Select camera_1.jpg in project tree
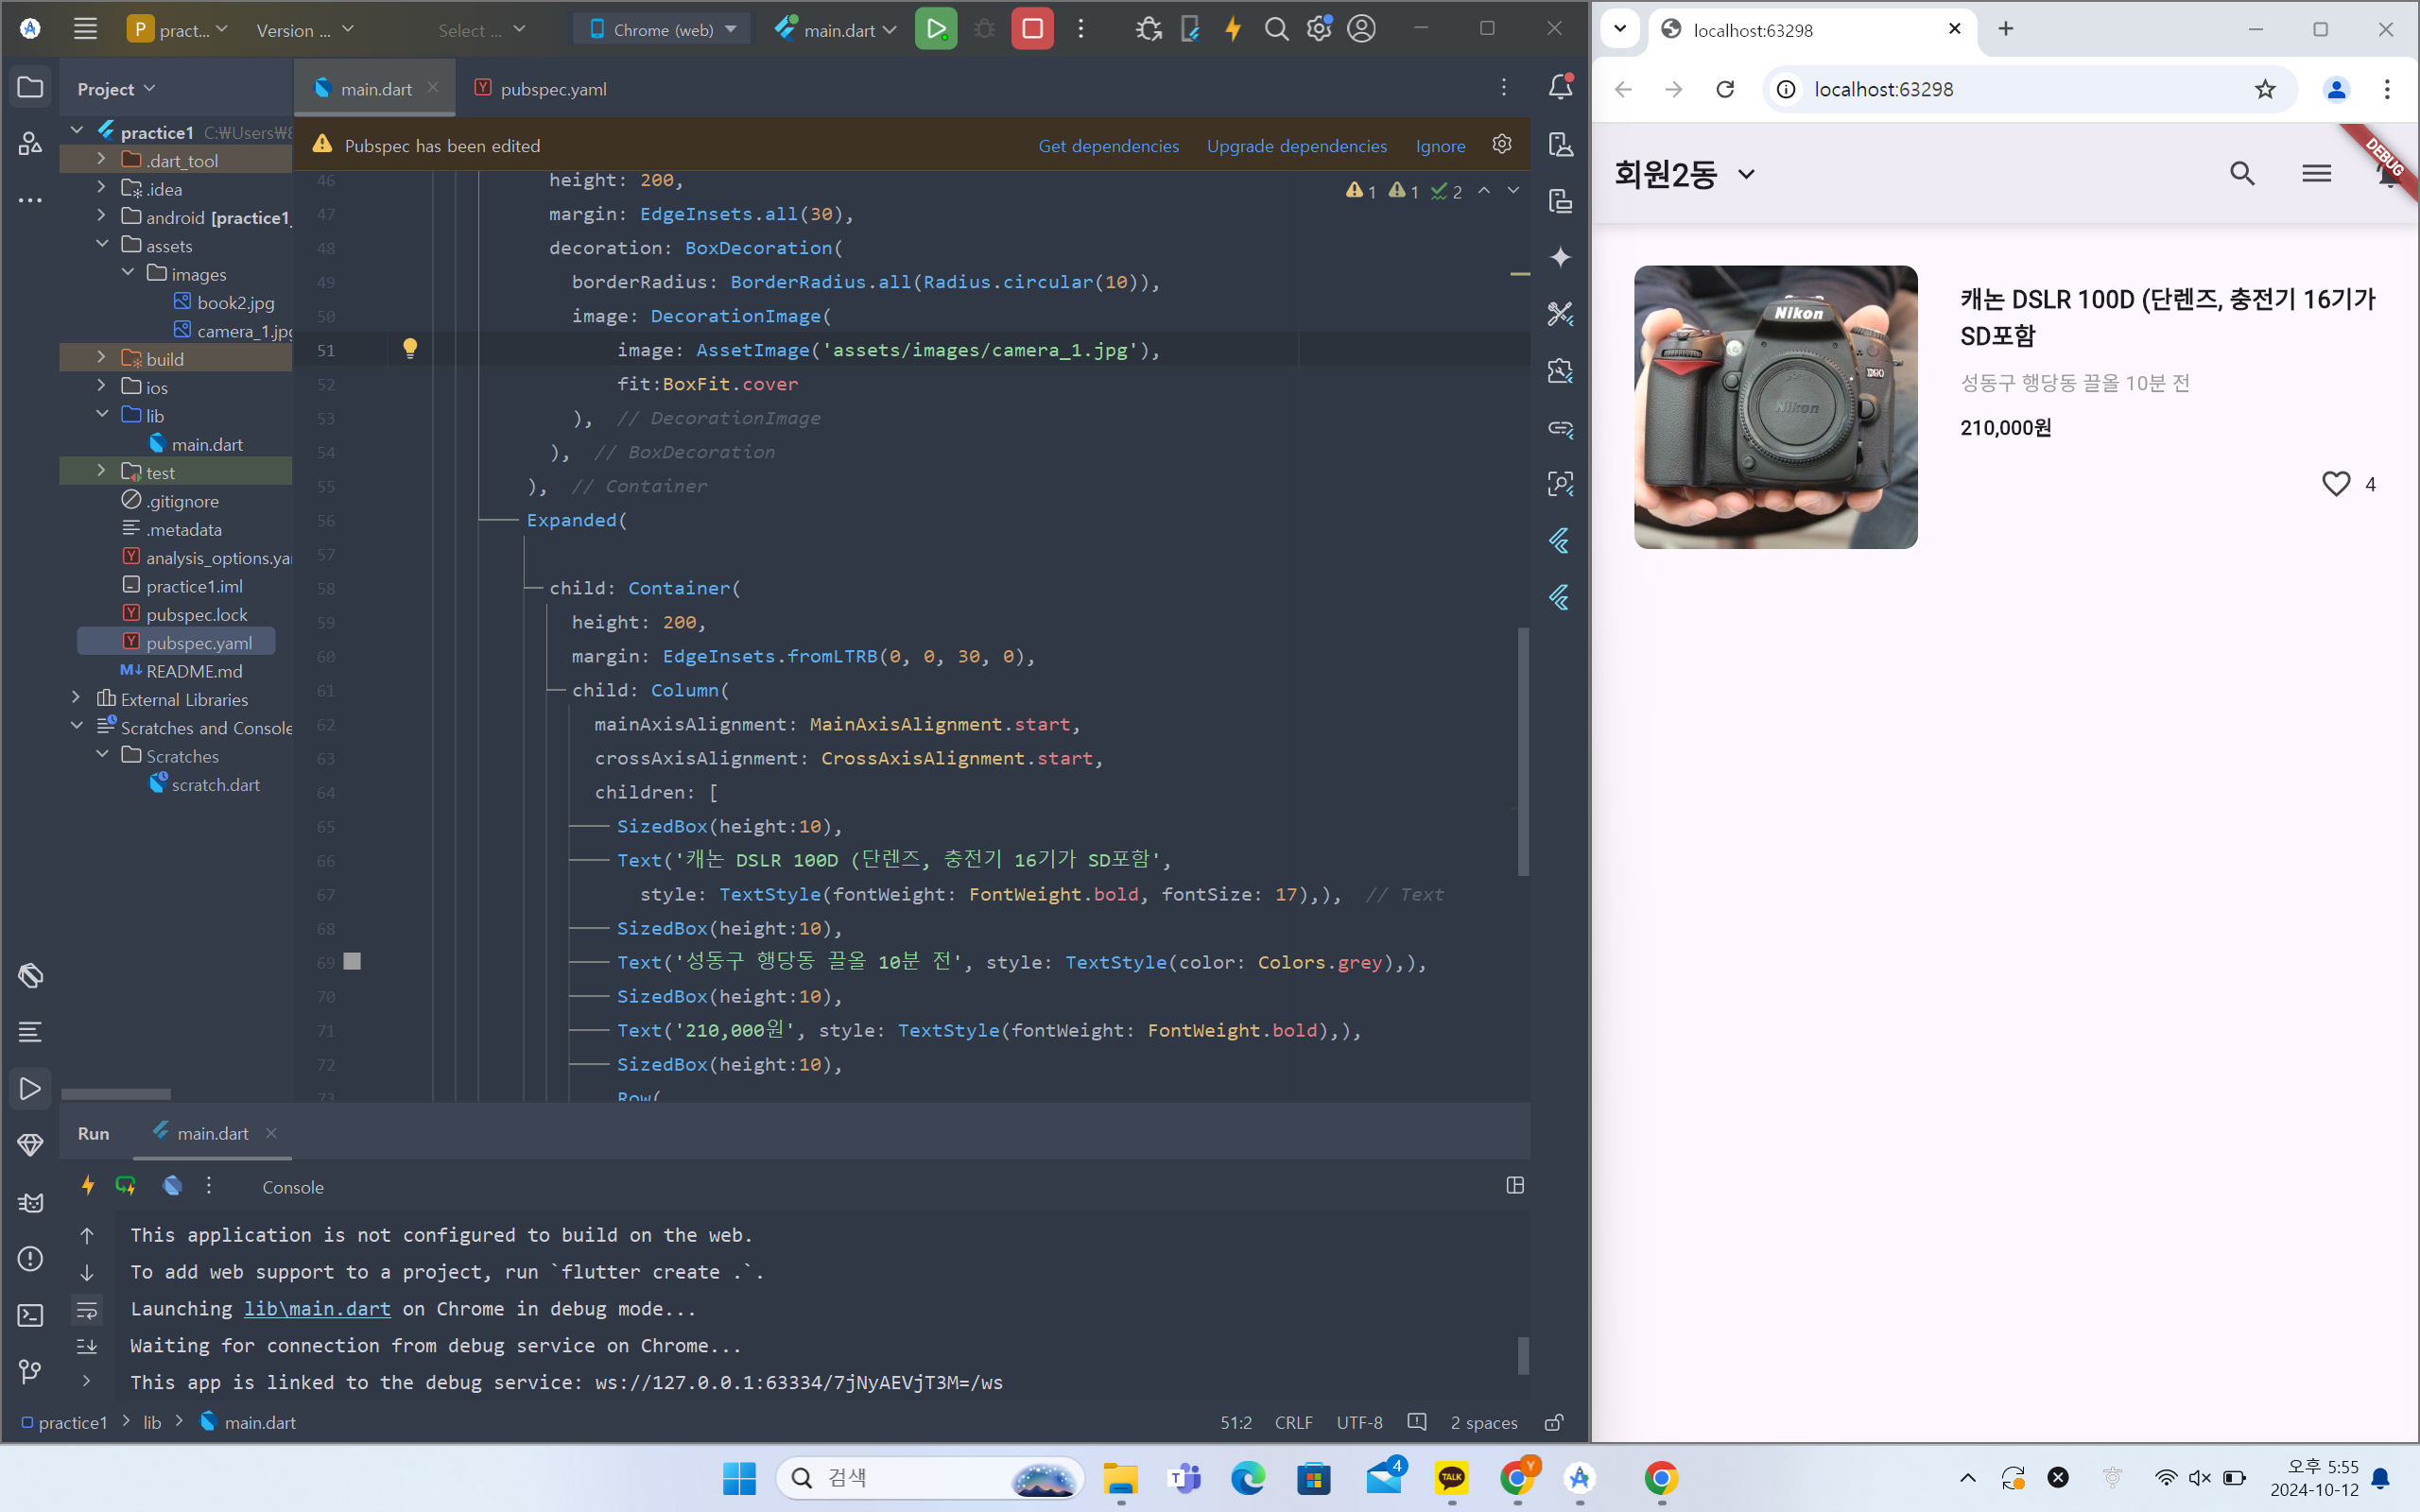The height and width of the screenshot is (1512, 2420). tap(233, 330)
